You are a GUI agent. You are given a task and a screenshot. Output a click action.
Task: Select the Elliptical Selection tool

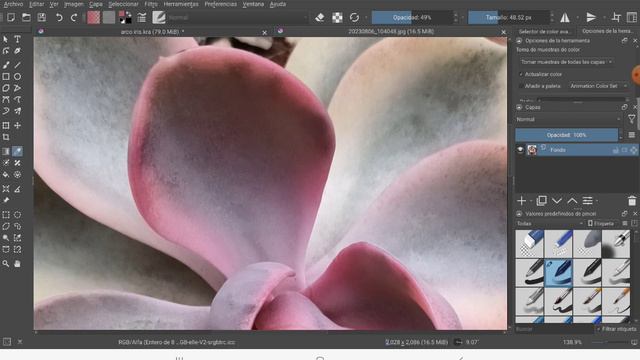(x=18, y=215)
